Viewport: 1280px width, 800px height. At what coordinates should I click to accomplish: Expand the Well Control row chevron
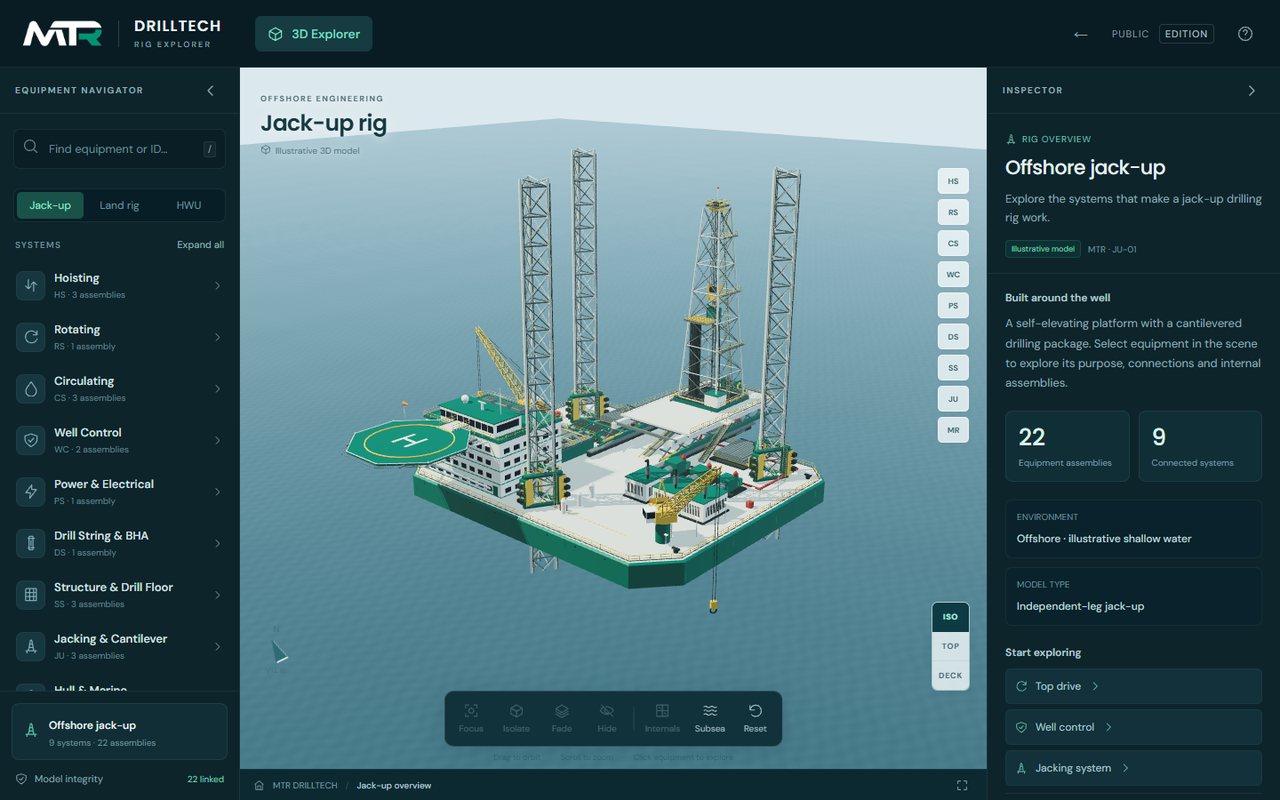point(217,440)
